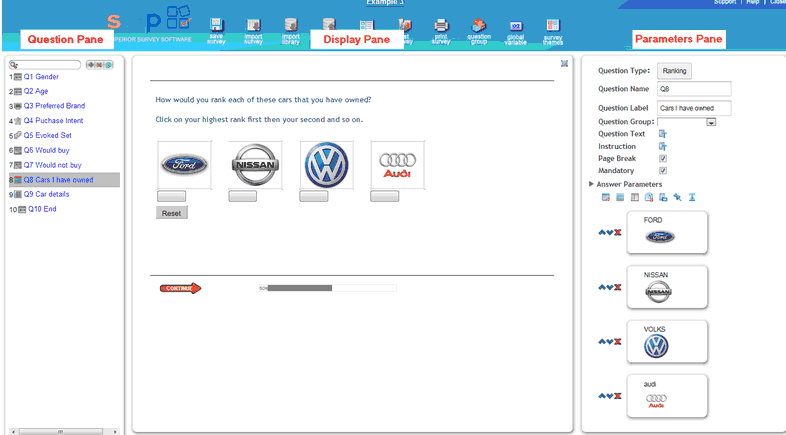Select the audi answer card in the parameters pane
786x435 pixels.
(x=667, y=396)
